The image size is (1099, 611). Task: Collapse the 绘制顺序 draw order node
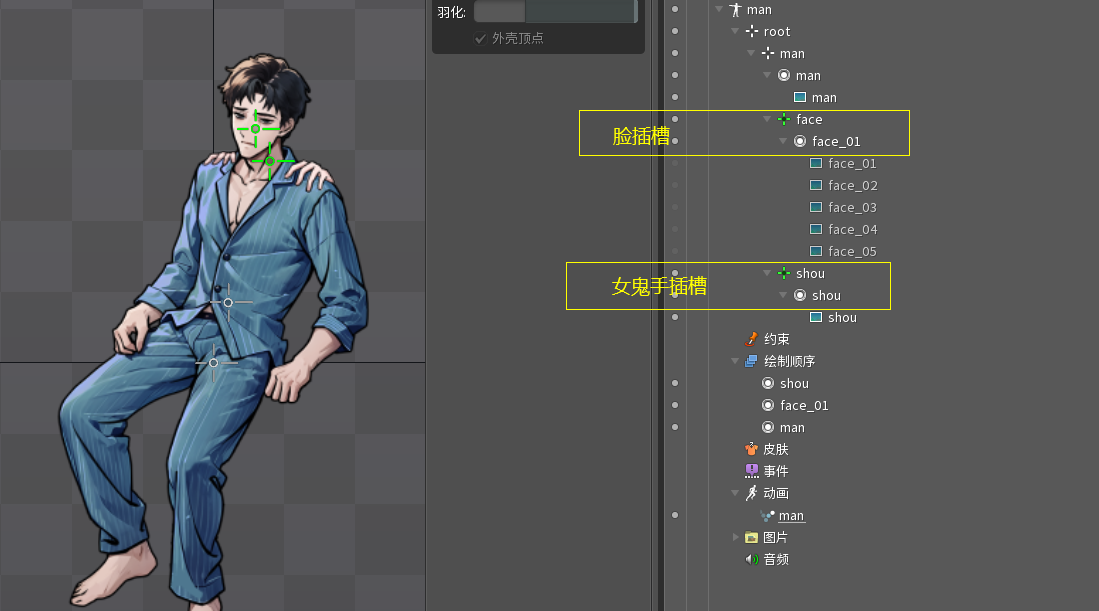[x=736, y=362]
